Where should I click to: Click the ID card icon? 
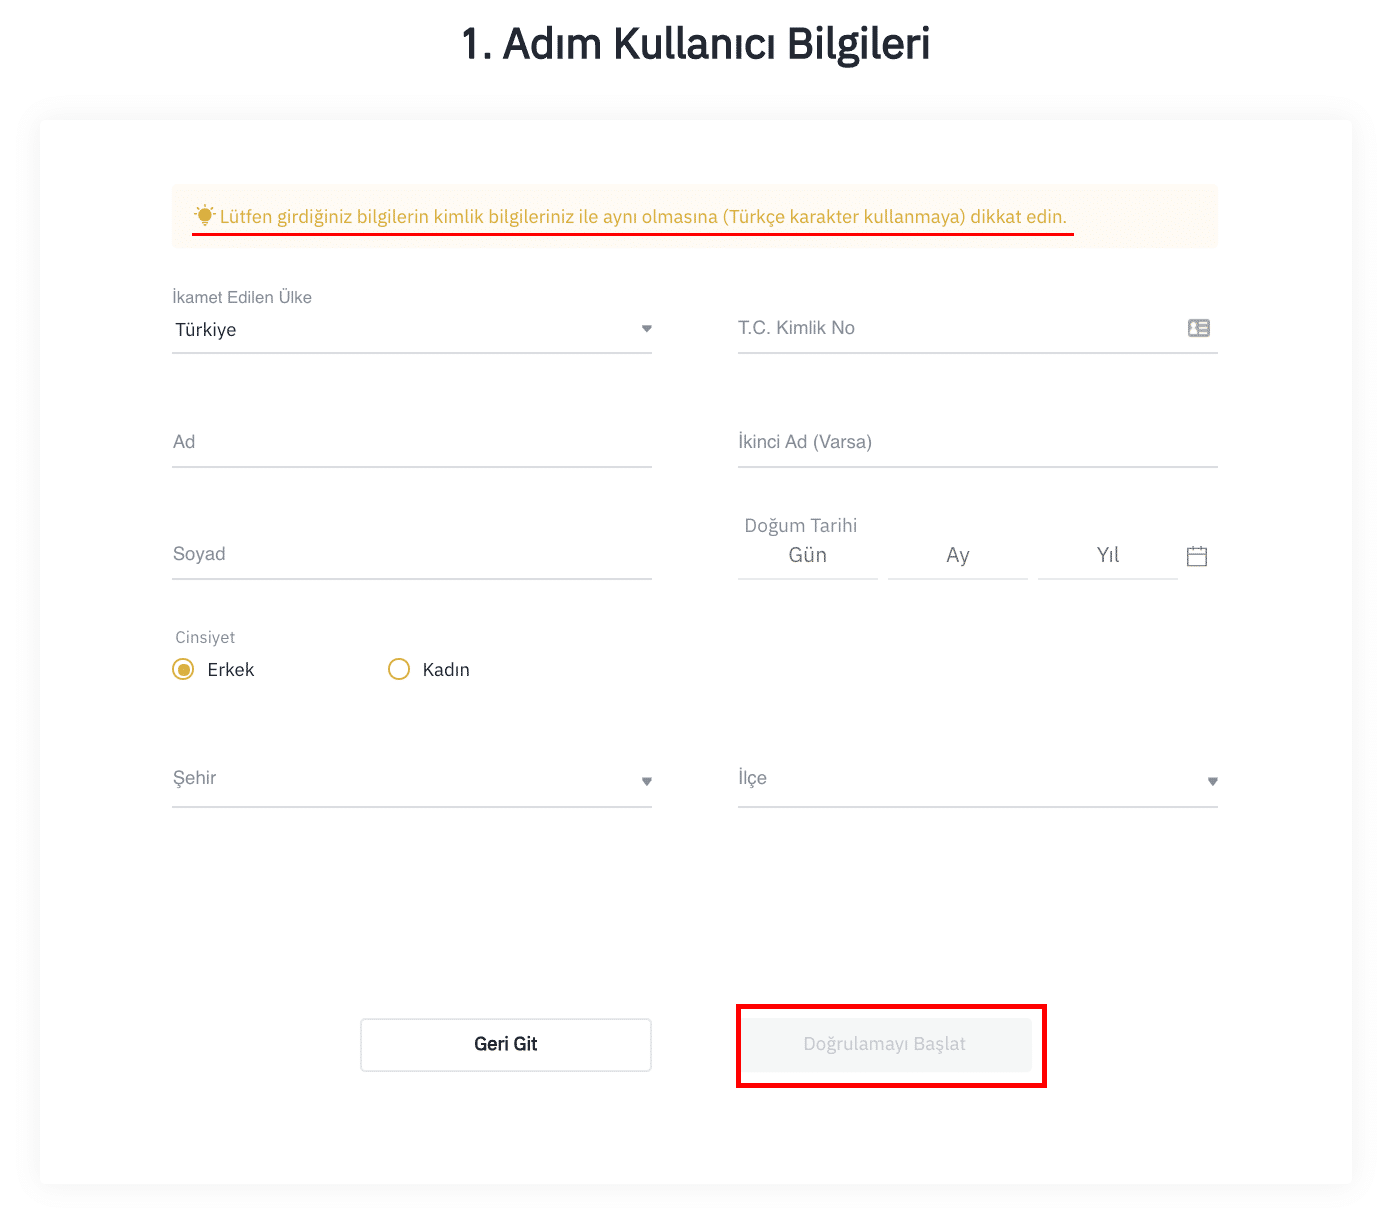click(1198, 328)
